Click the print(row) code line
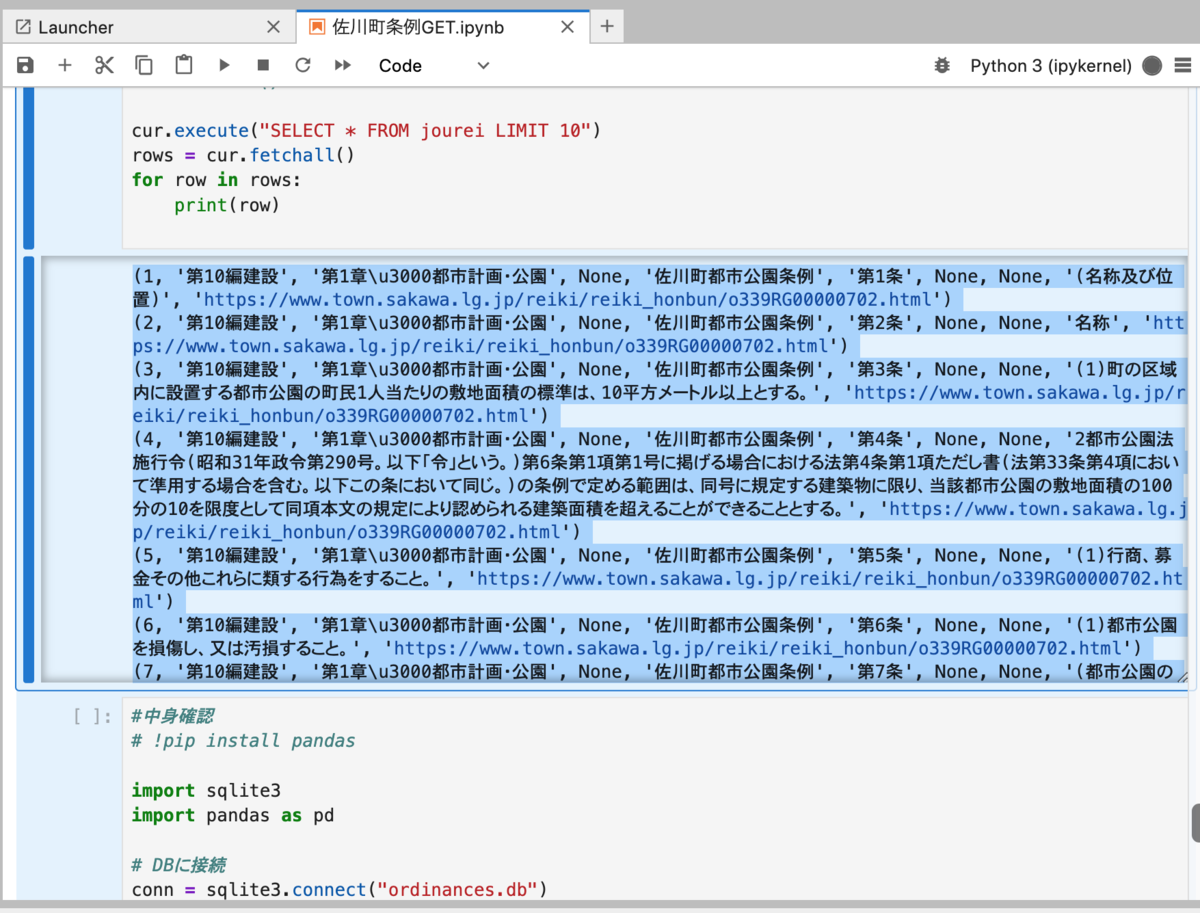Image resolution: width=1200 pixels, height=913 pixels. pyautogui.click(x=227, y=205)
